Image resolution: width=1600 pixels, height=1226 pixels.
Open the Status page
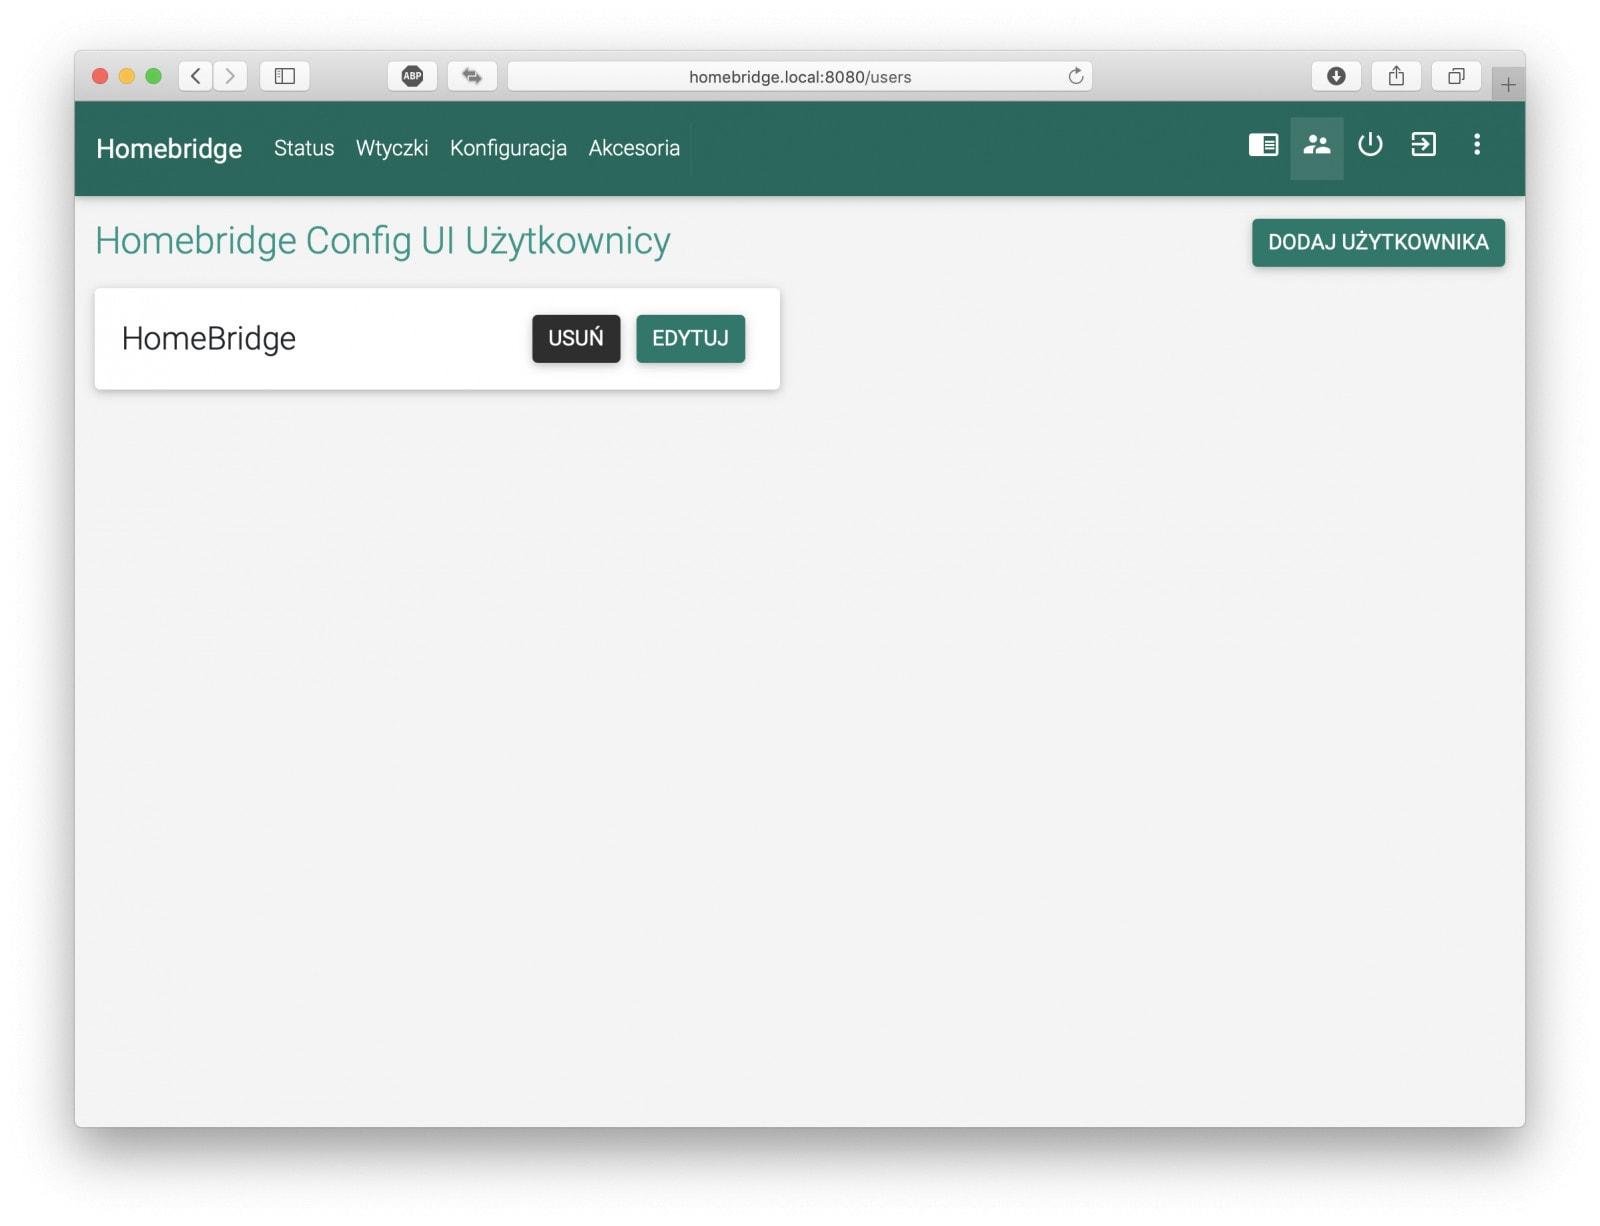304,148
